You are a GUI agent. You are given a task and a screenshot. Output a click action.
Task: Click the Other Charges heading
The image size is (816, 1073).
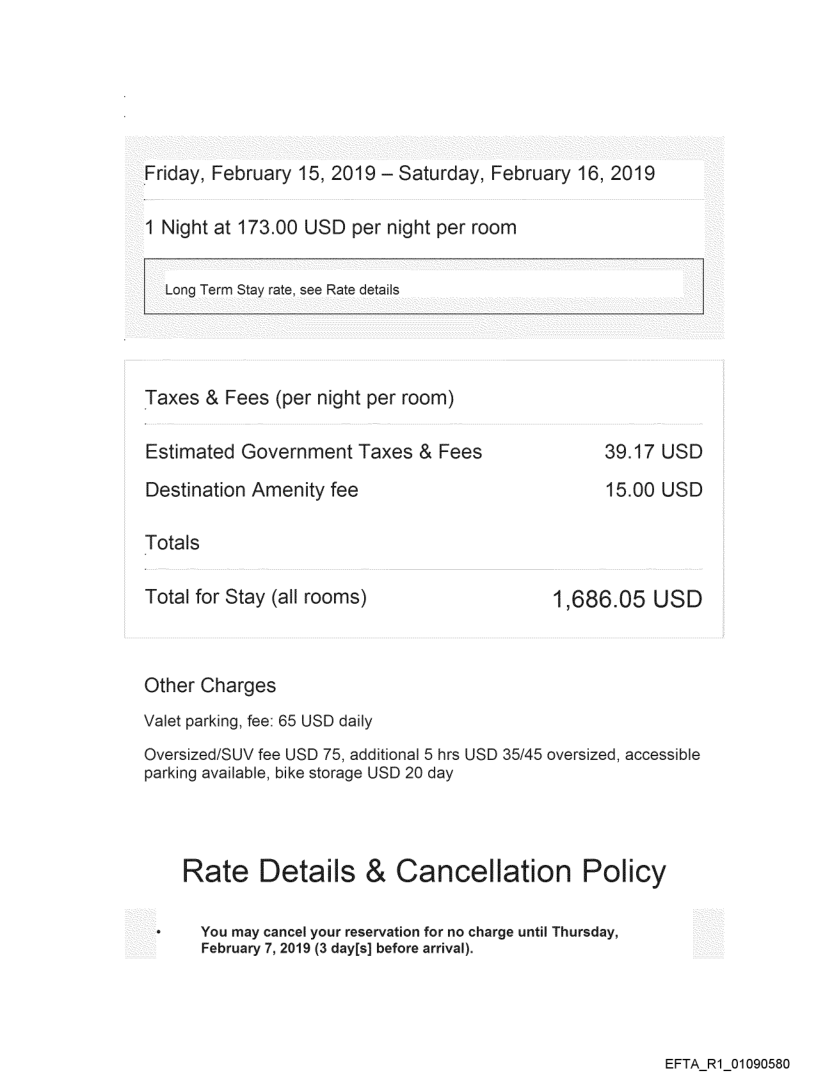point(210,687)
